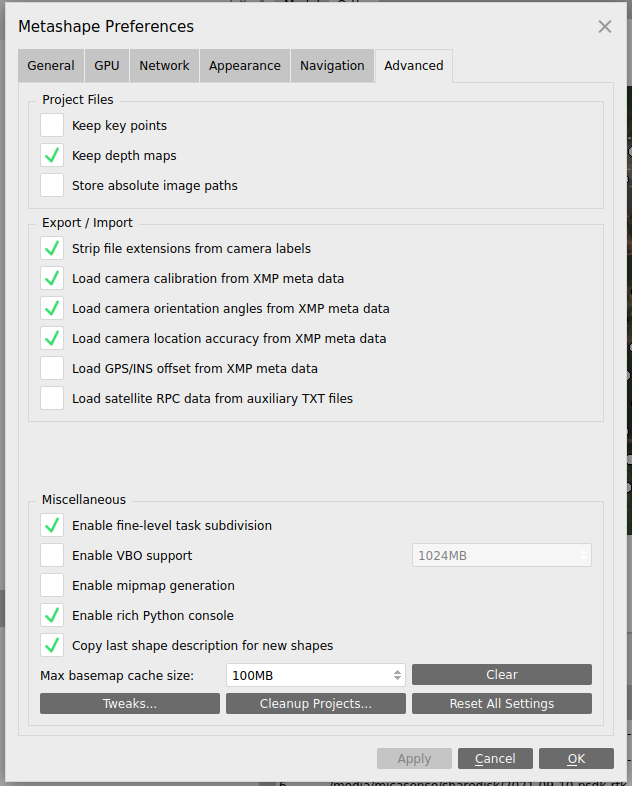Open the Navigation tab
This screenshot has height=786, width=632.
(x=332, y=66)
